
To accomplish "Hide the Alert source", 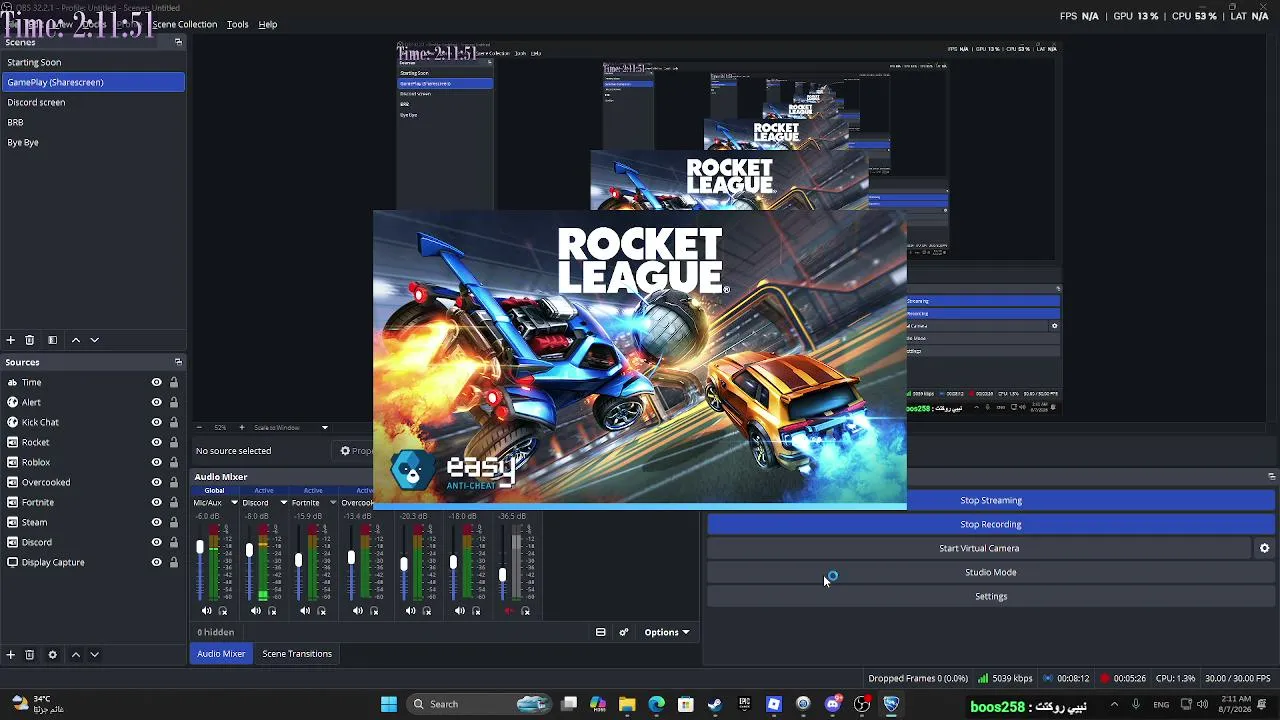I will coord(156,402).
